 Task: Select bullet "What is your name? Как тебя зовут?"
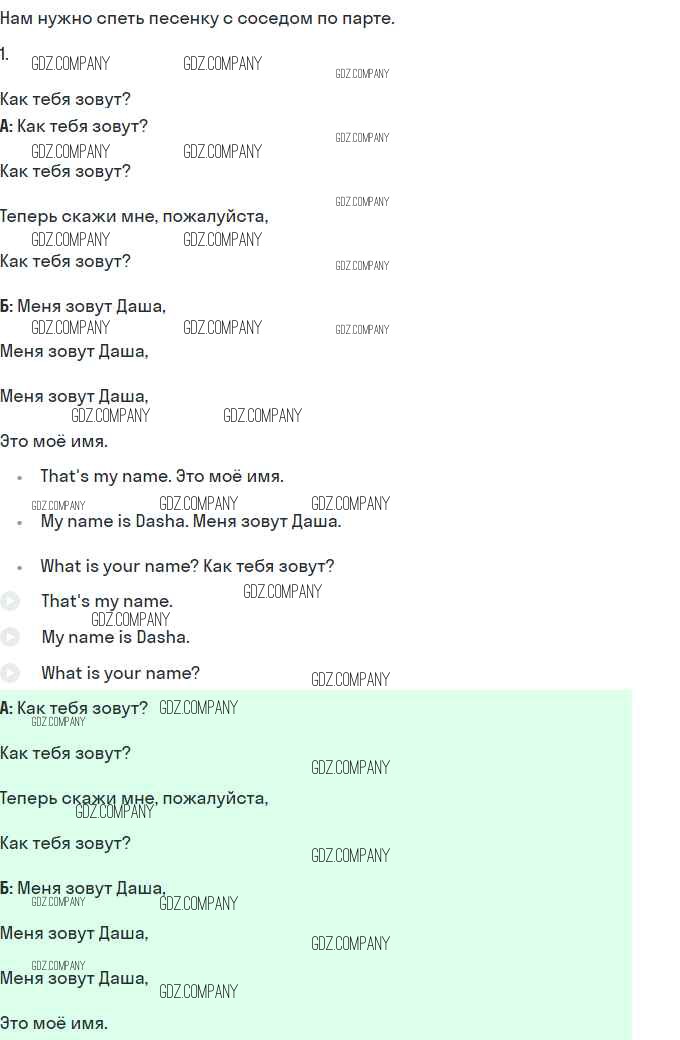coord(187,566)
